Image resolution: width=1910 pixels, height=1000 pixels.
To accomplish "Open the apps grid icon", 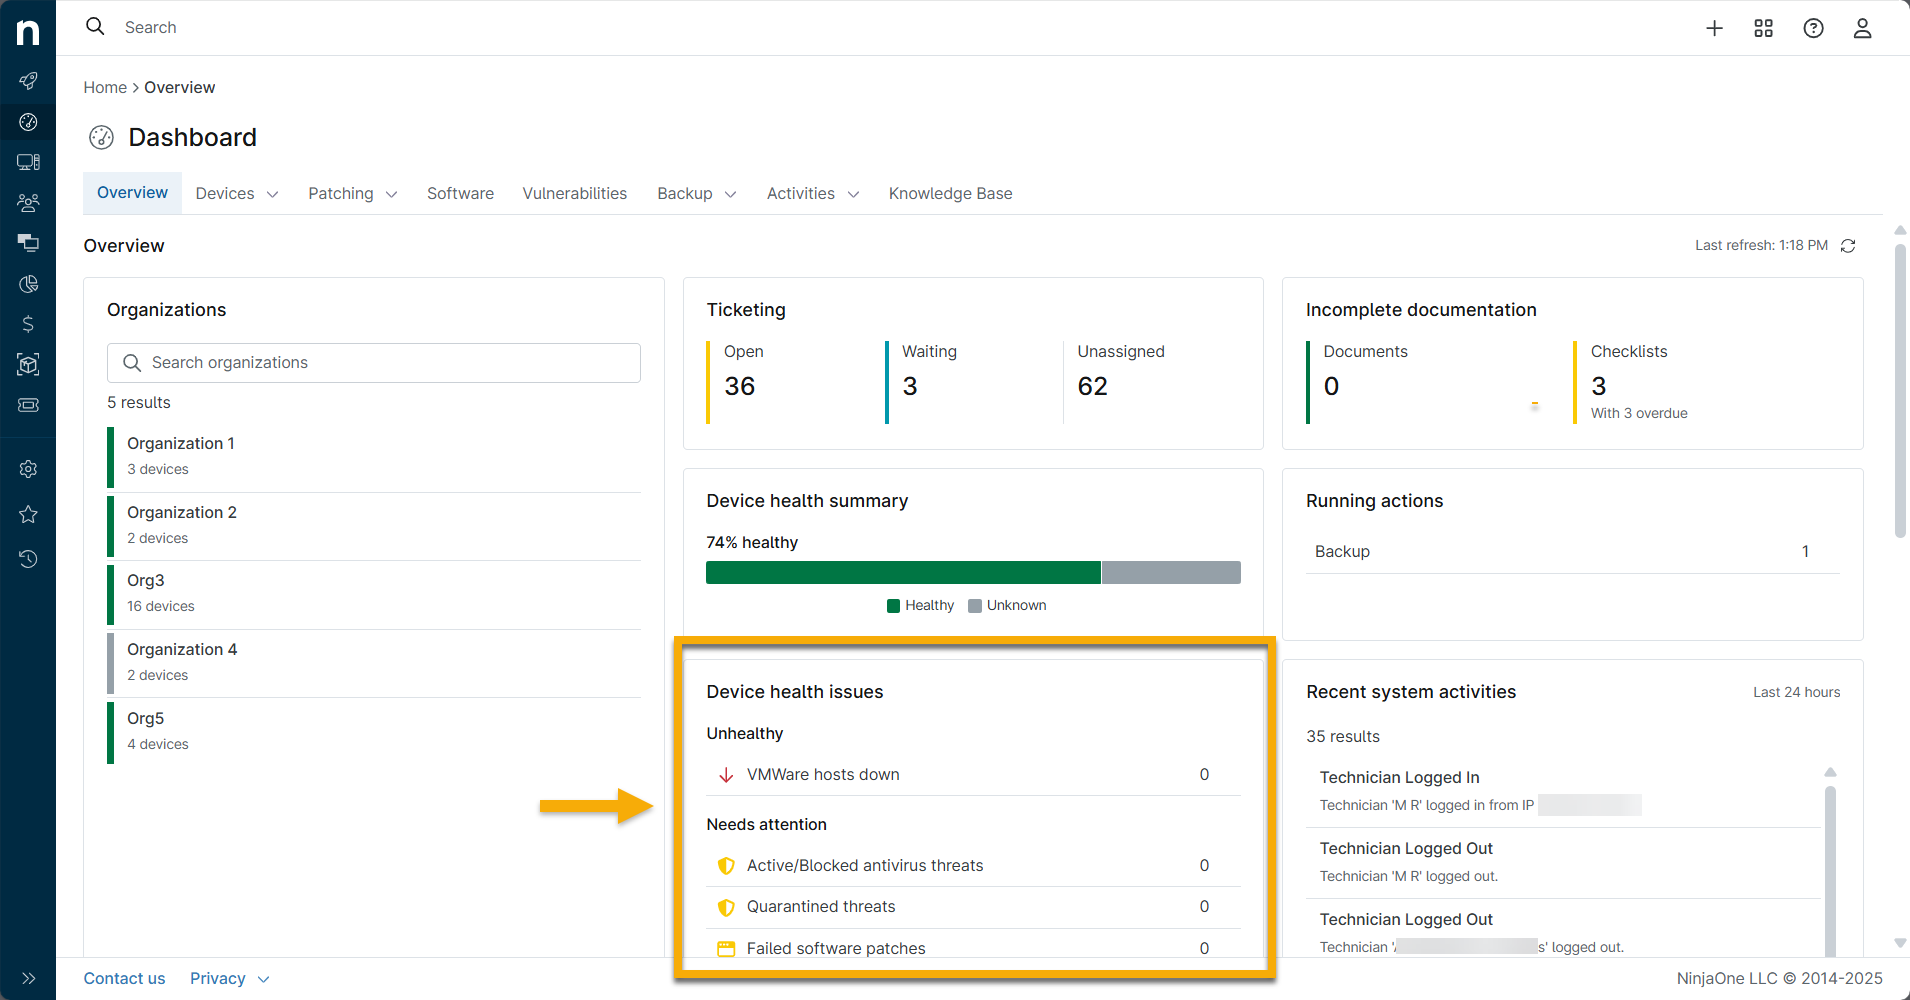I will 1763,28.
